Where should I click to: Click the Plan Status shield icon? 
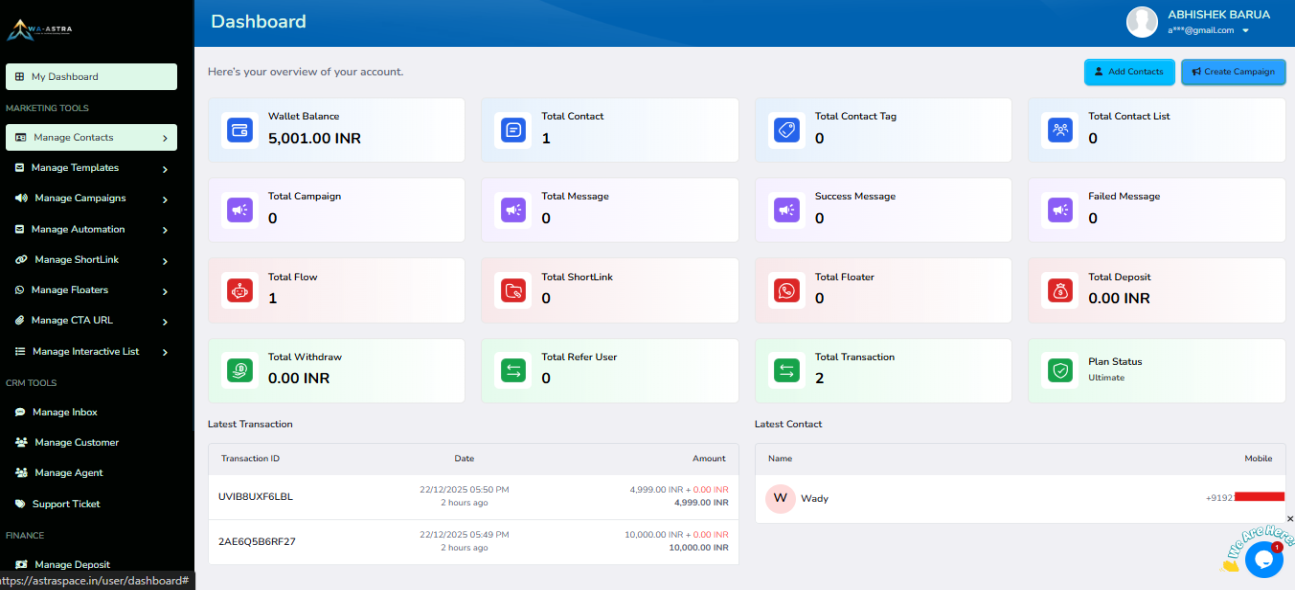tap(1060, 371)
